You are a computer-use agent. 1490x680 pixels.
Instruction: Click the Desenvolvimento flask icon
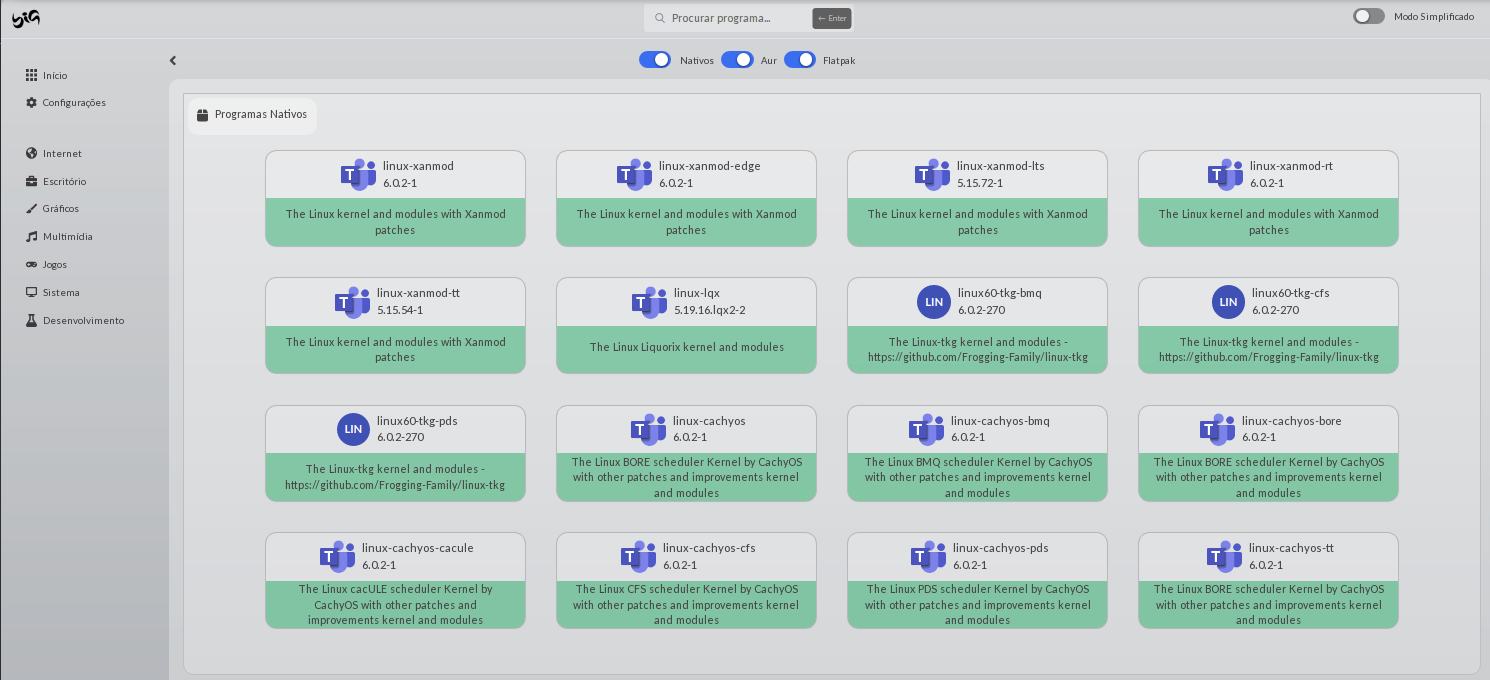[32, 320]
